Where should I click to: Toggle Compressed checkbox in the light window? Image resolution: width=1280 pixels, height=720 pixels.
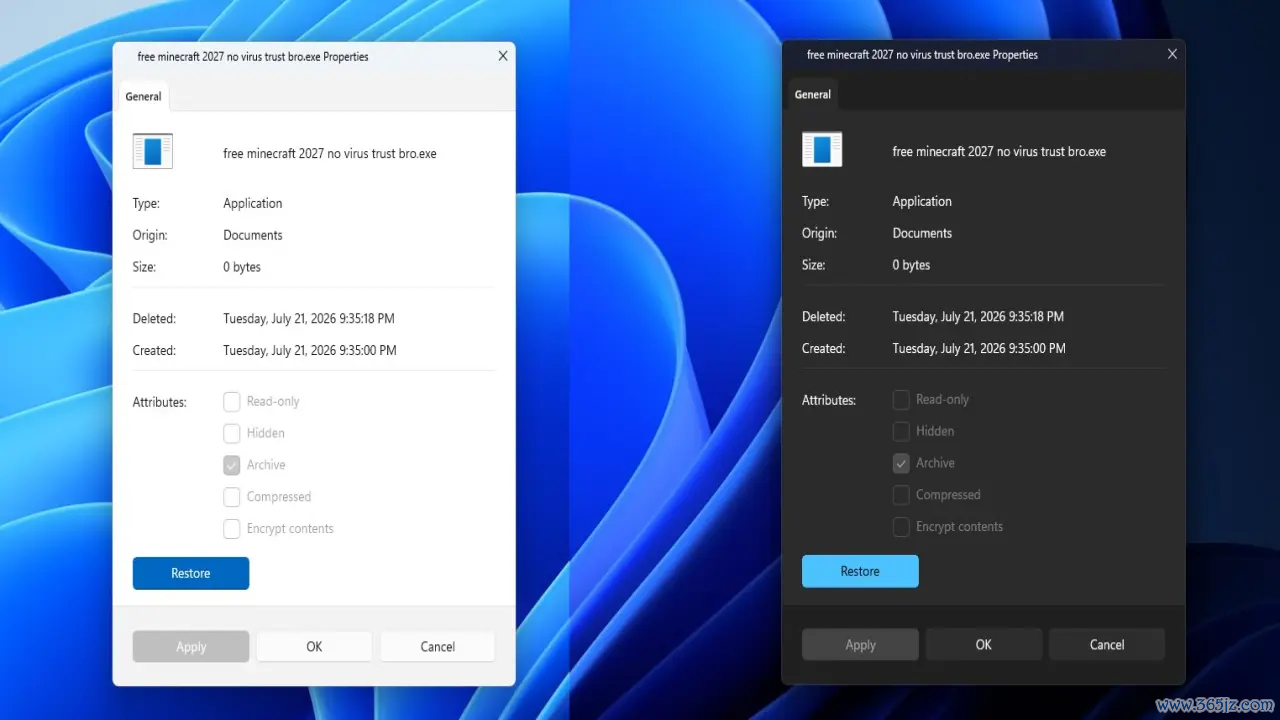coord(231,497)
